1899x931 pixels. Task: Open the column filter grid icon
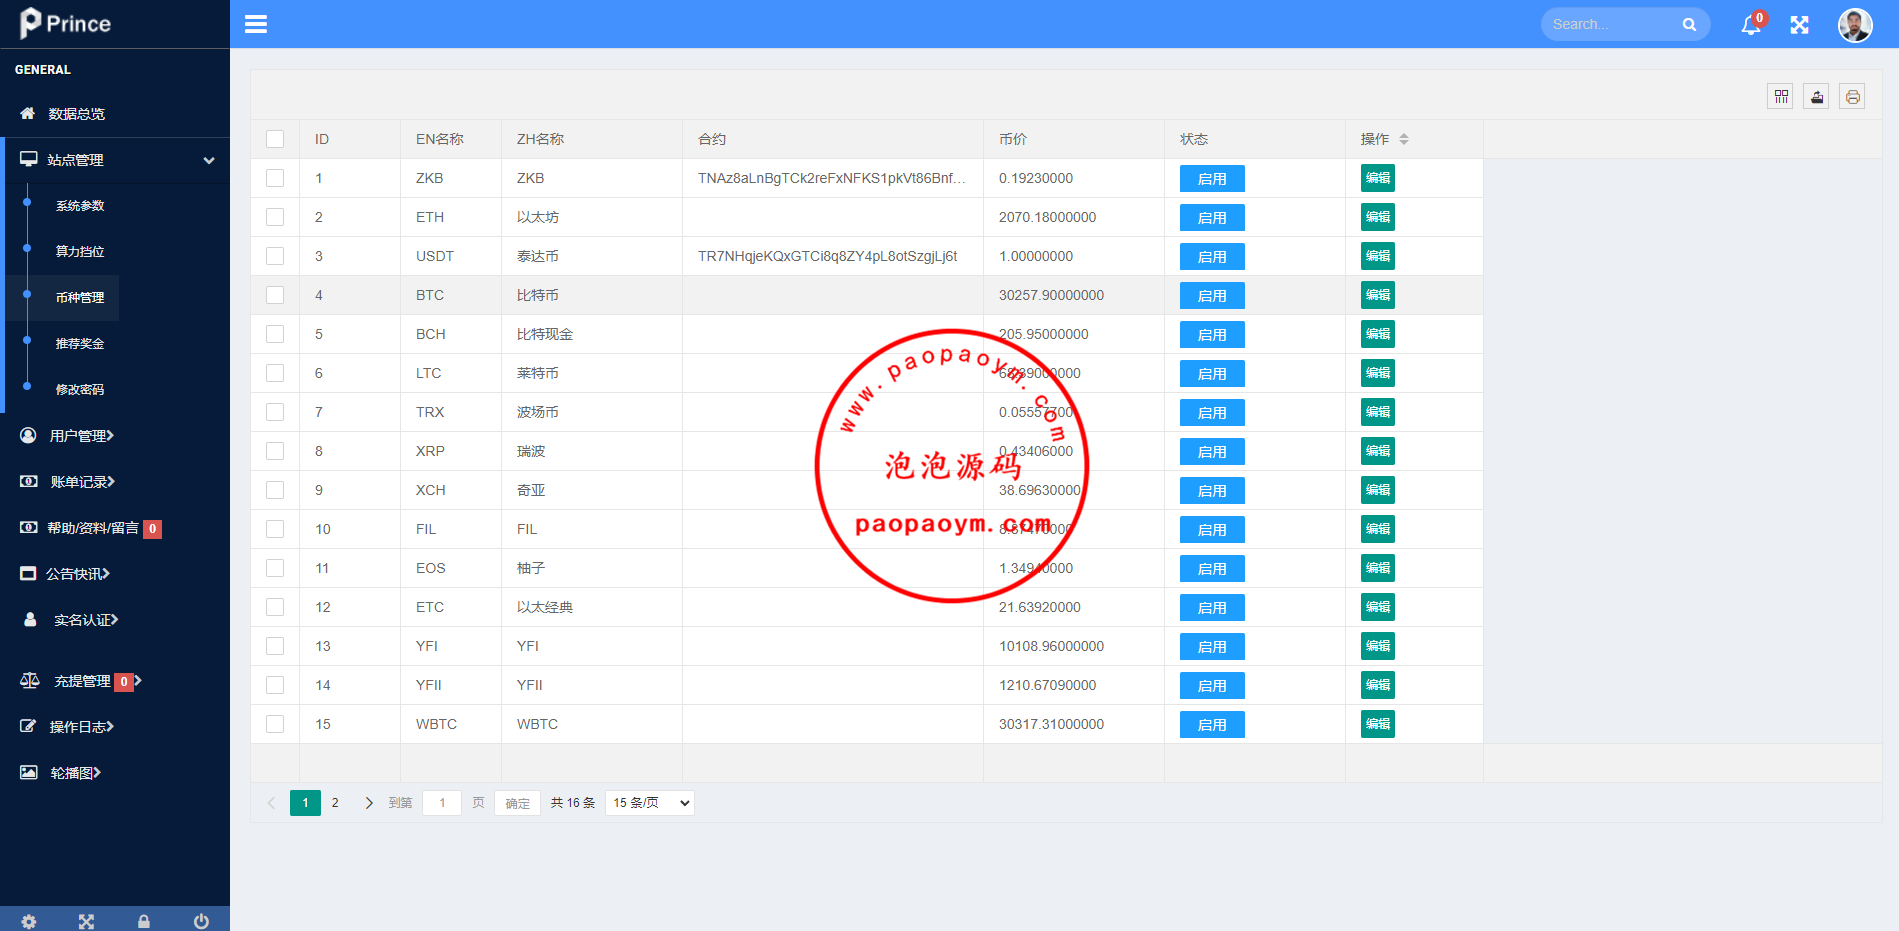coord(1781,97)
